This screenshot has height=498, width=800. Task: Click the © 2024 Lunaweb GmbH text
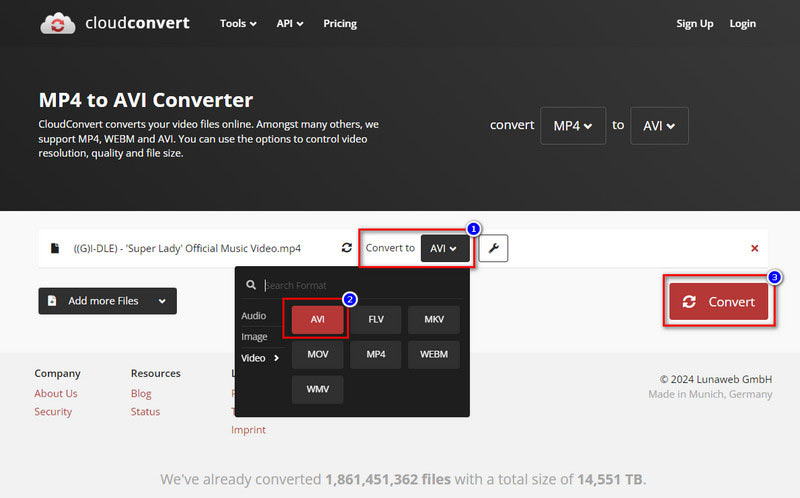pos(715,379)
